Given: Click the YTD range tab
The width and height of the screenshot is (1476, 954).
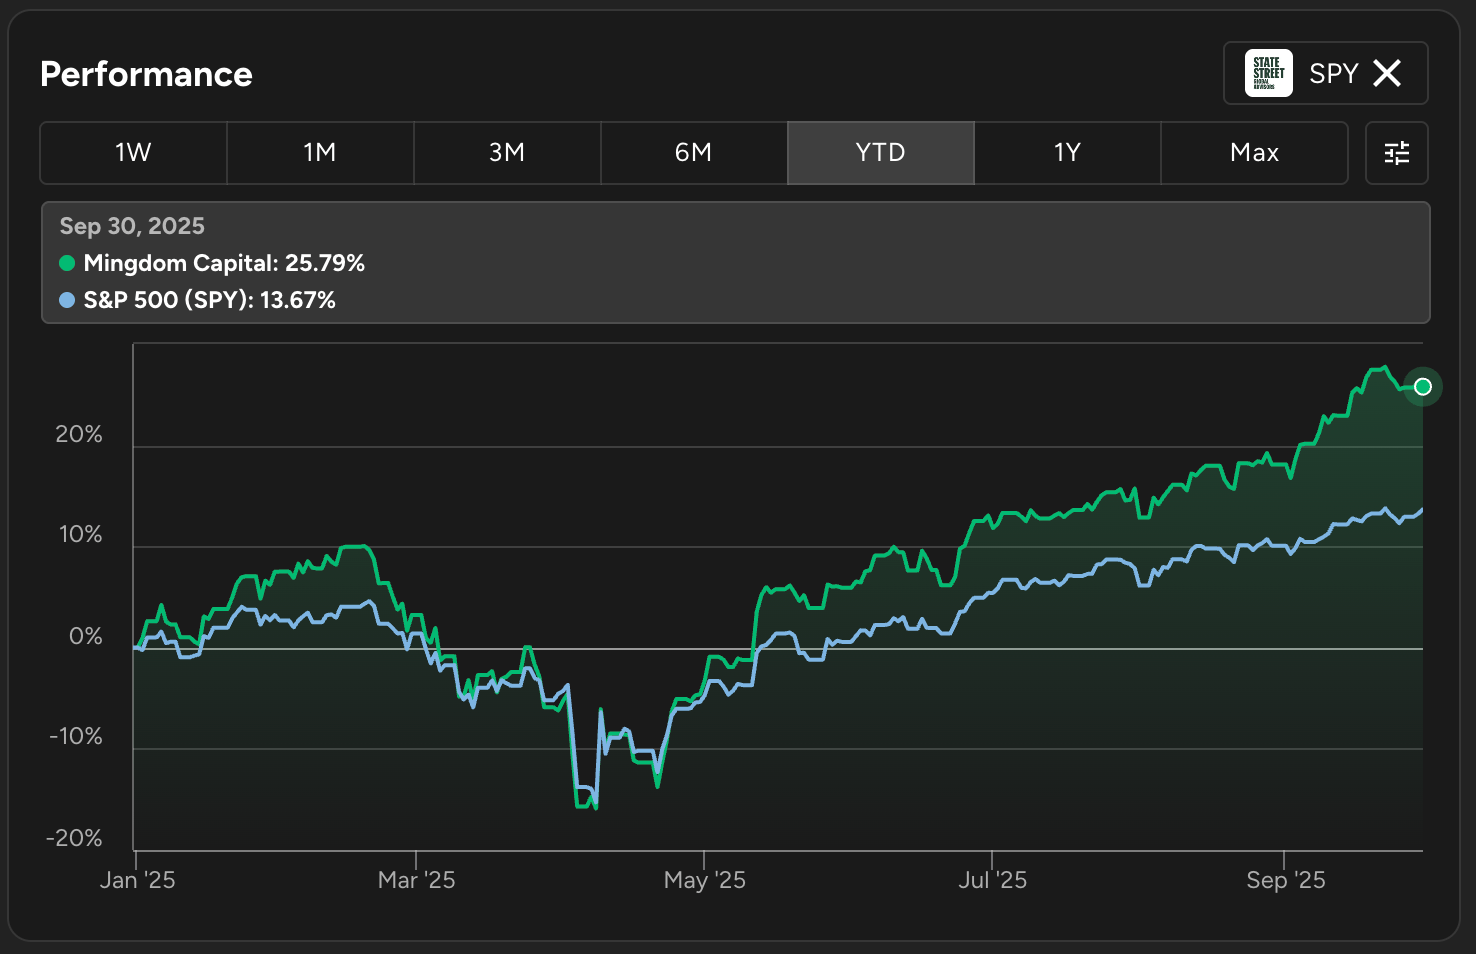Looking at the screenshot, I should pyautogui.click(x=880, y=153).
